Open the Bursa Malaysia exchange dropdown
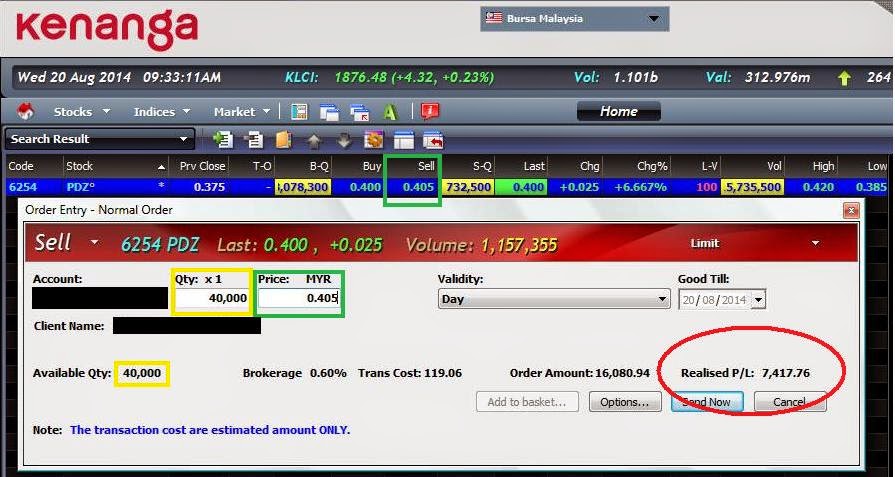 (x=575, y=19)
